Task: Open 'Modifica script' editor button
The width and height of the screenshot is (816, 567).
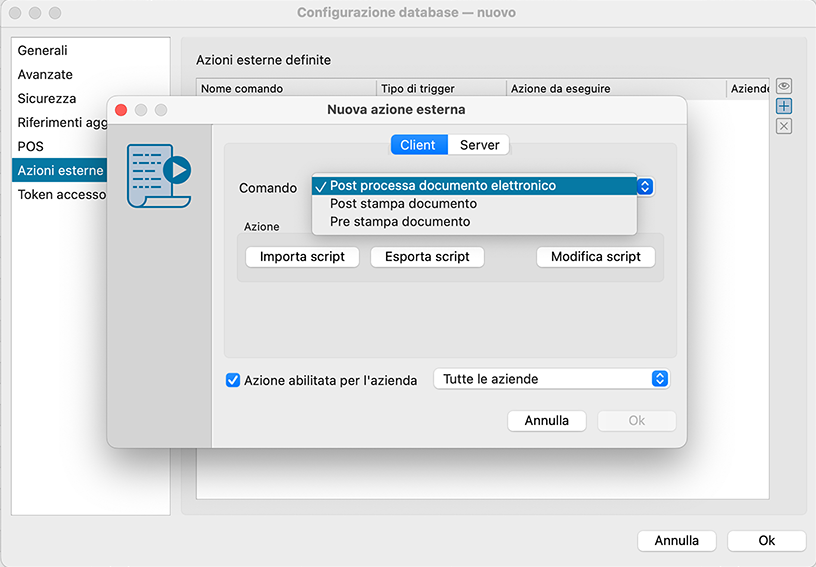Action: tap(595, 257)
